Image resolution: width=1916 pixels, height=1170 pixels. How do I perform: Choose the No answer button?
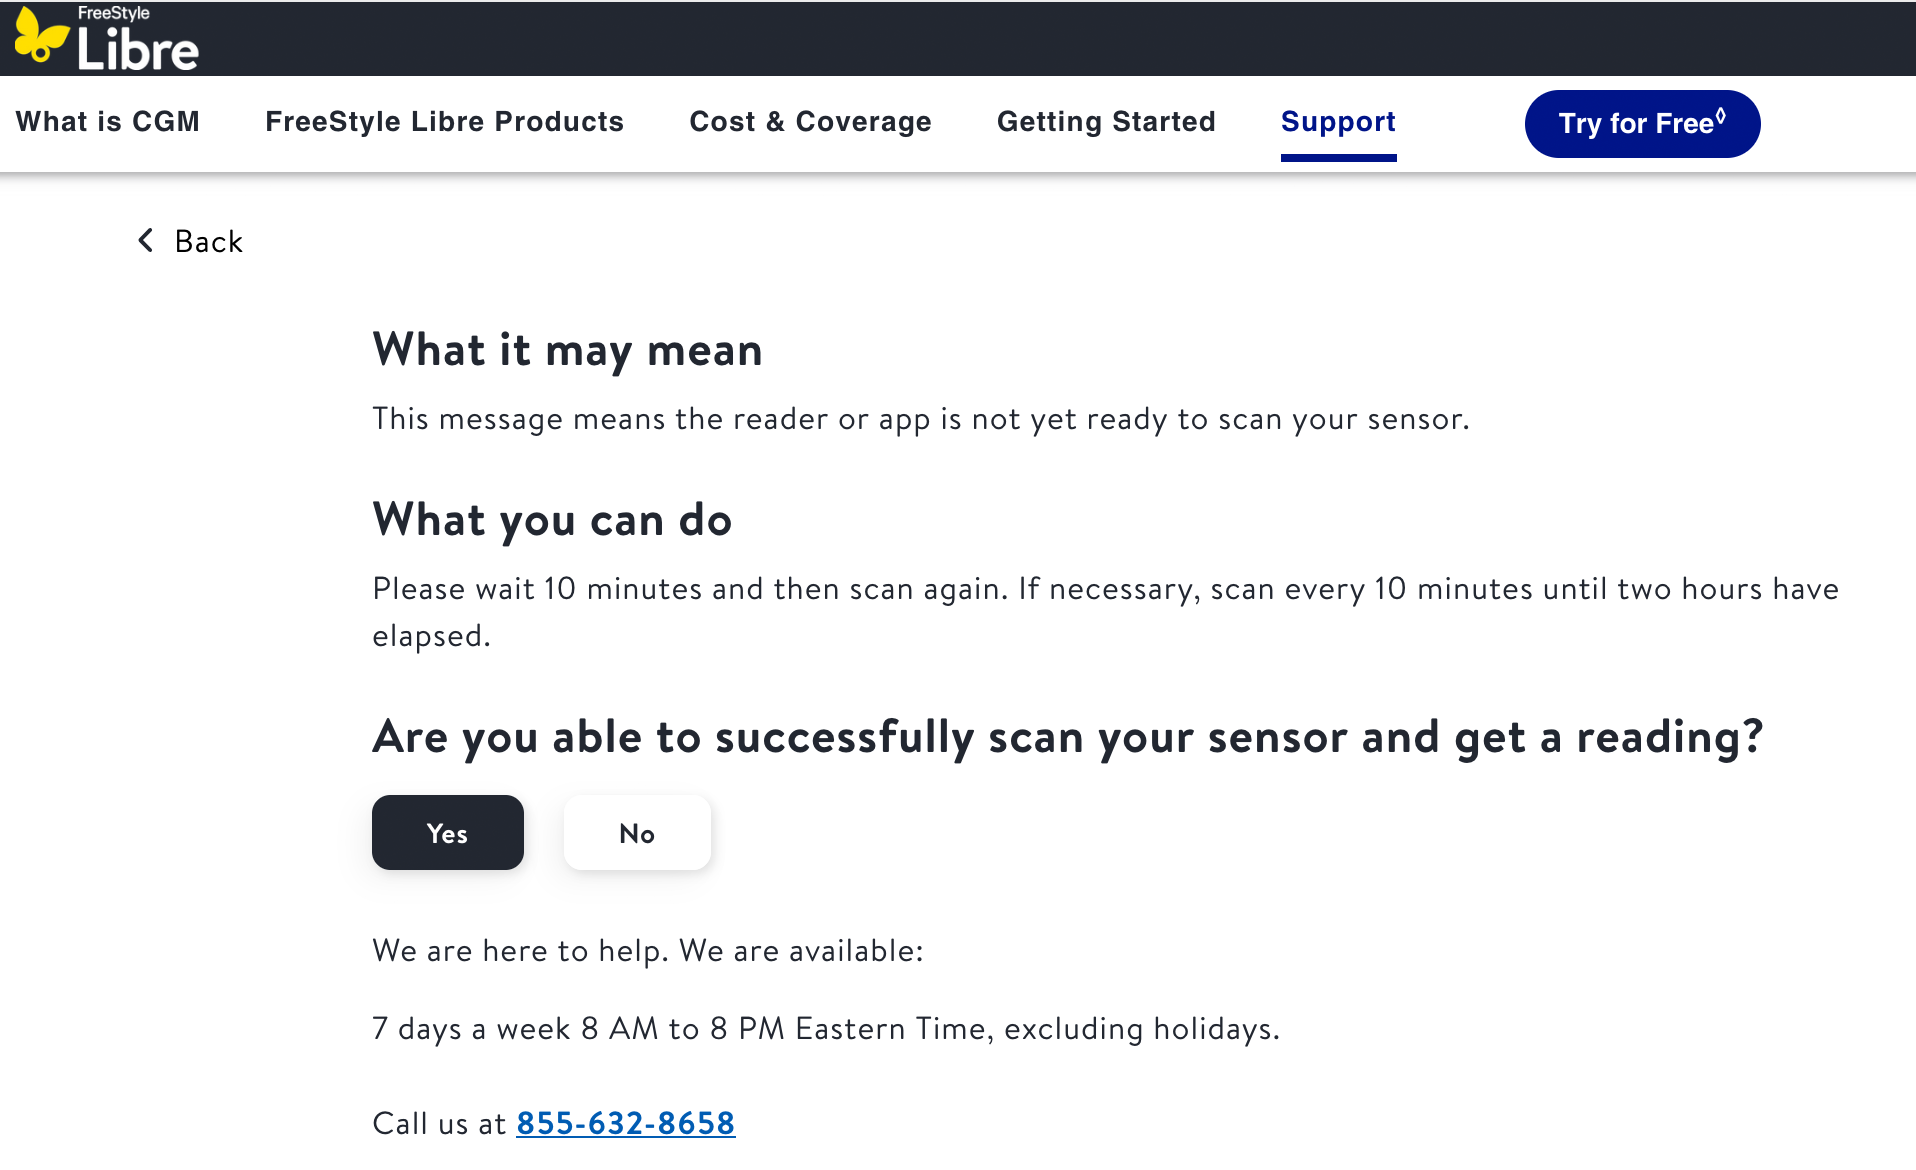click(x=637, y=833)
